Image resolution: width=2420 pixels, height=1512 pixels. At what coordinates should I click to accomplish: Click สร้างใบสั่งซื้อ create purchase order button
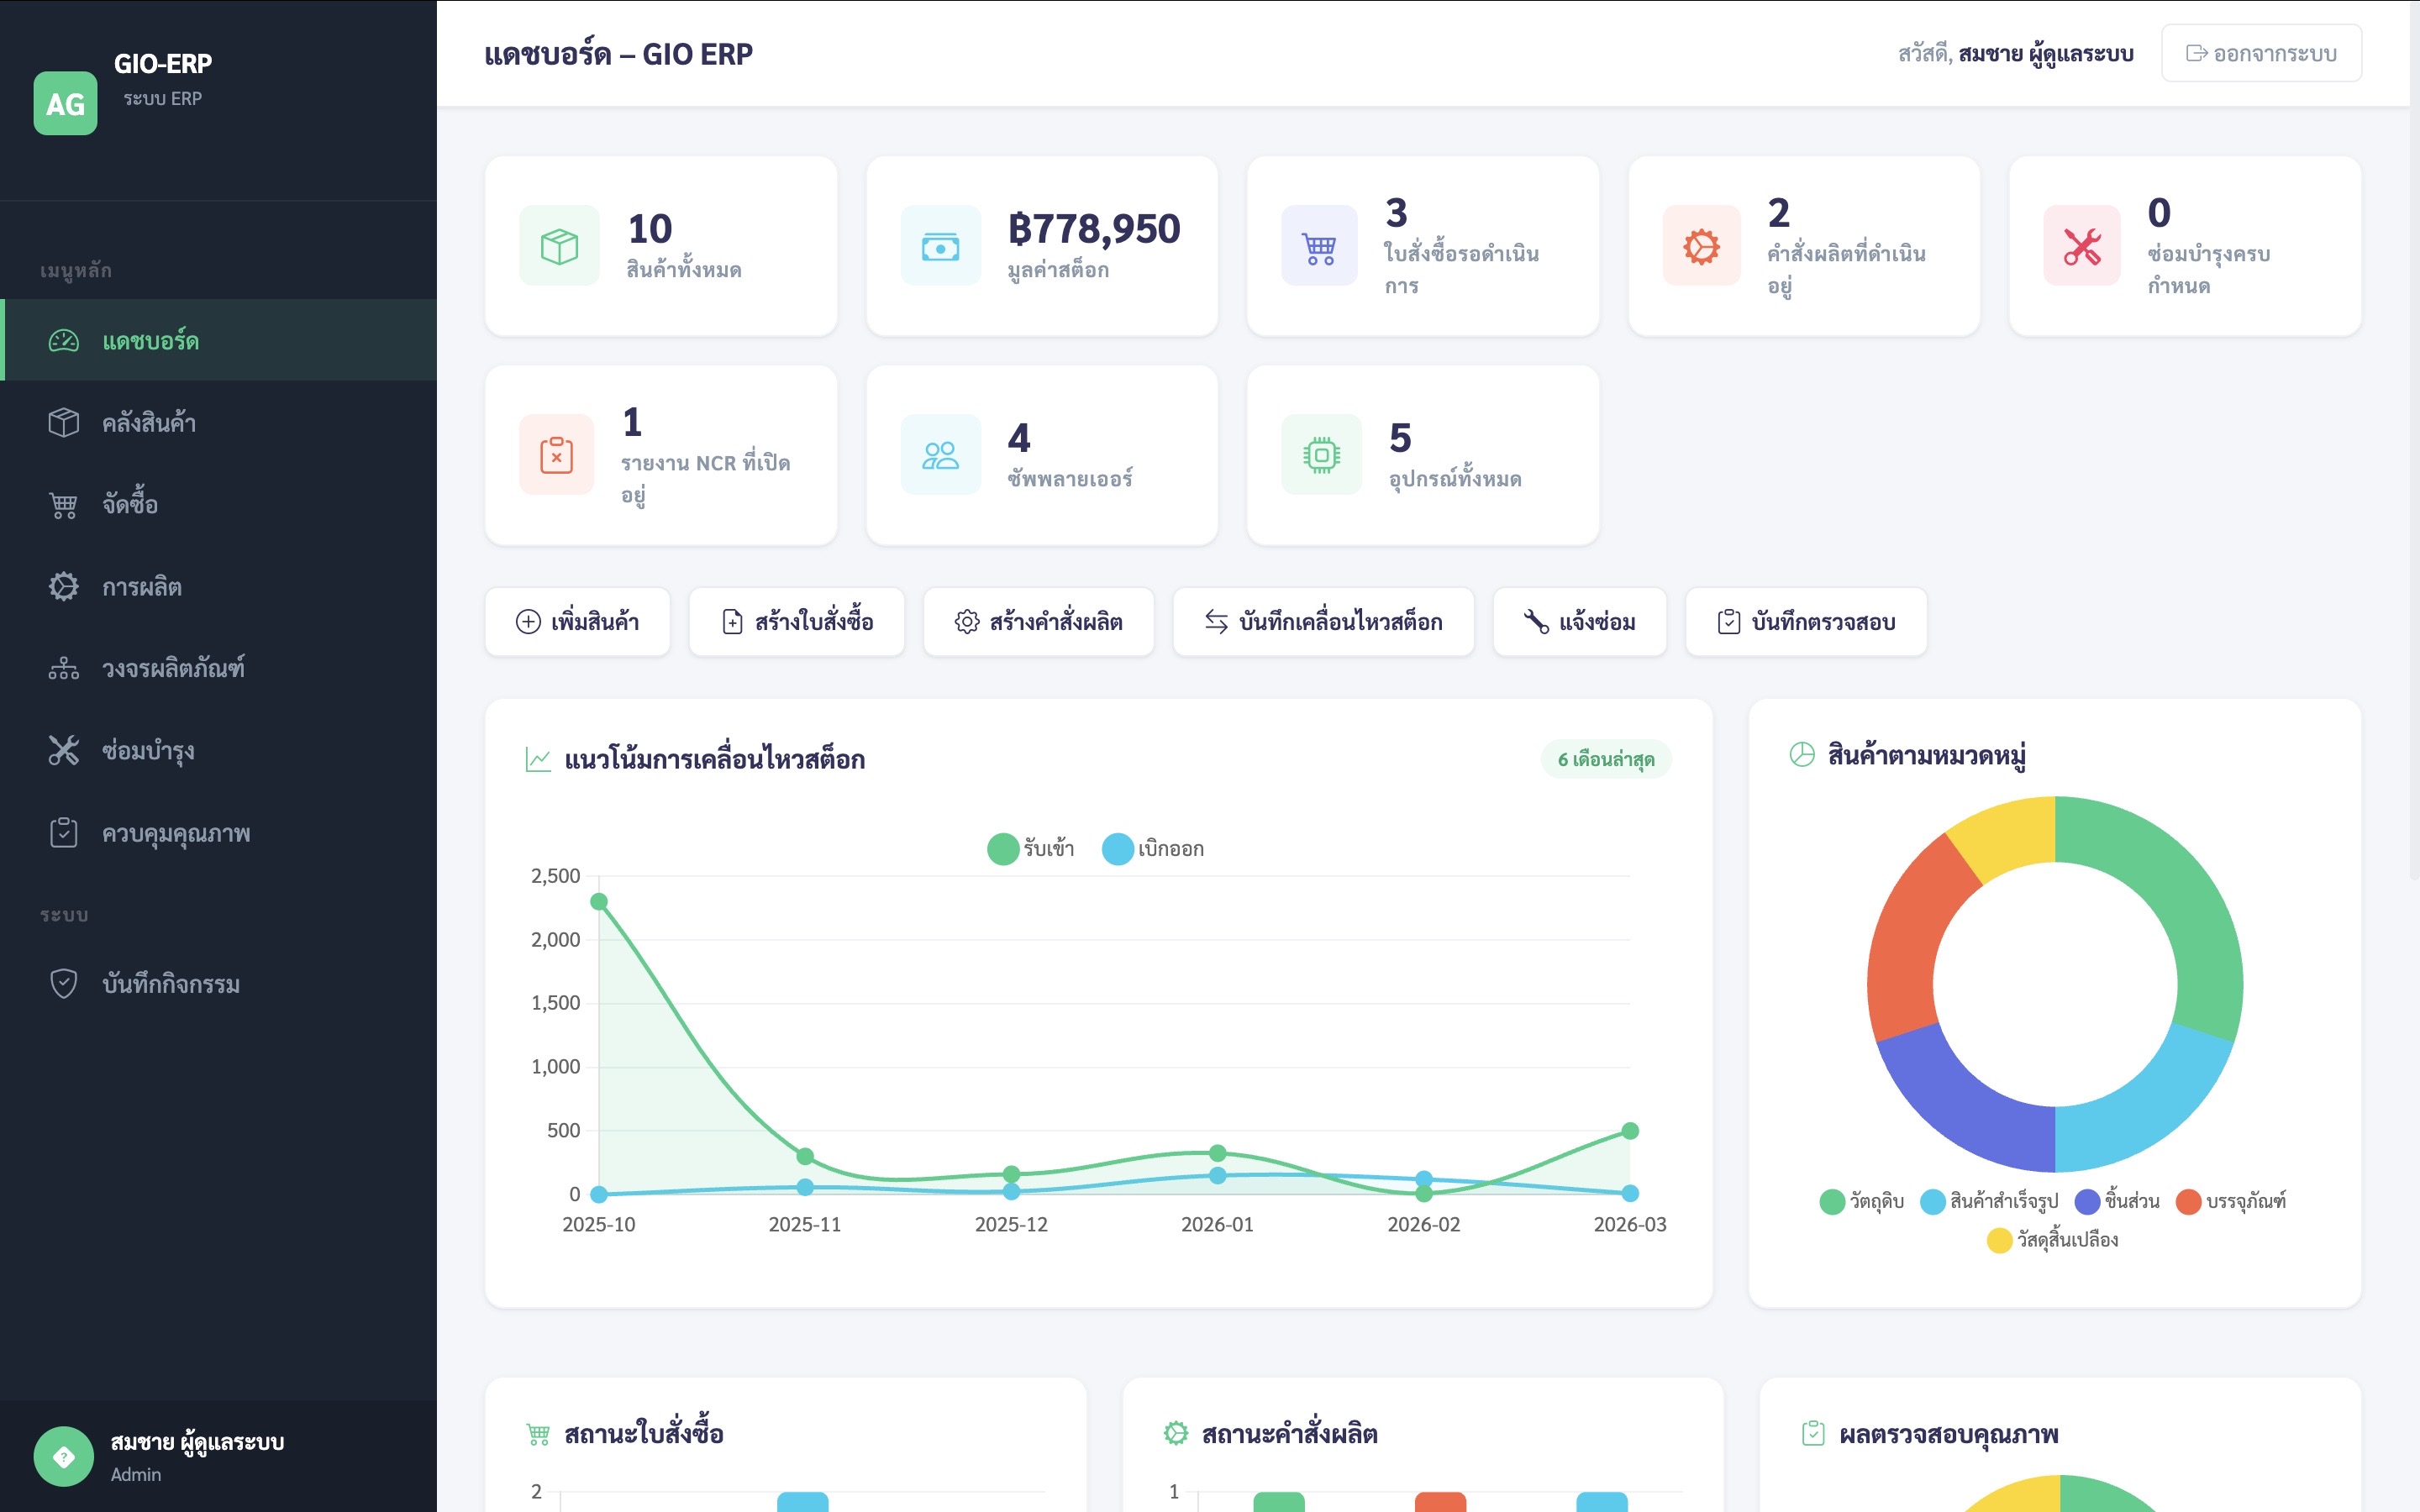[797, 622]
